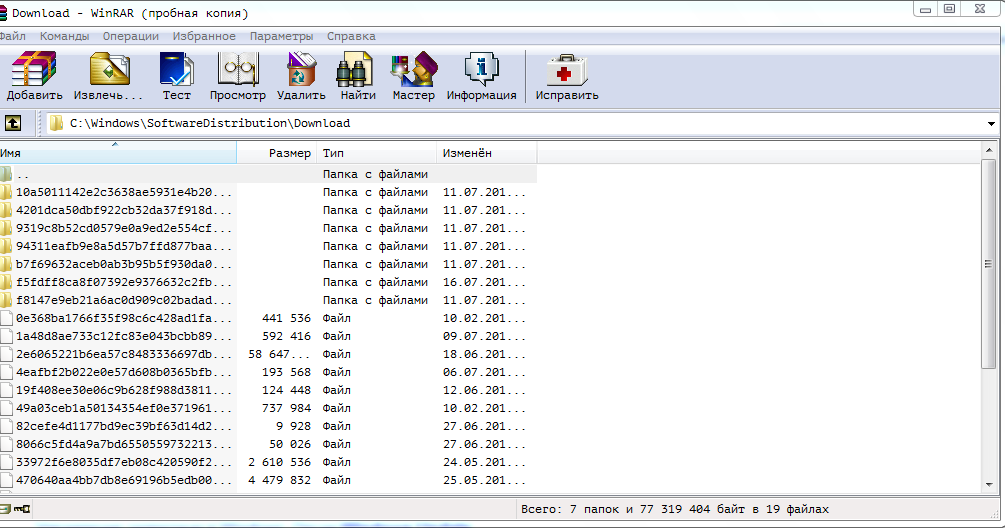This screenshot has width=1005, height=528.
Task: Click the date 25.05.201... cell
Action: [x=484, y=480]
